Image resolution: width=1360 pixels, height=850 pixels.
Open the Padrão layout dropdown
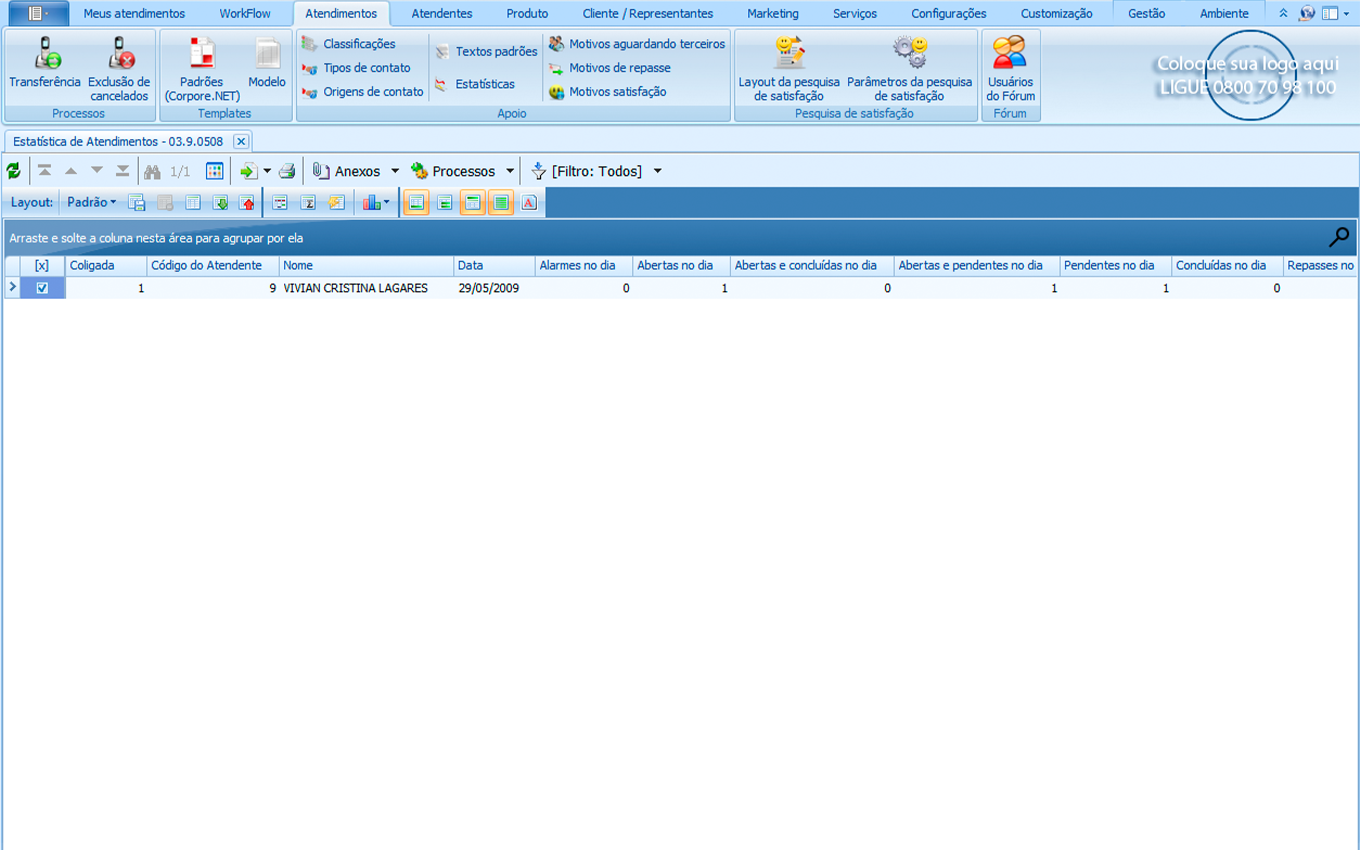click(91, 203)
